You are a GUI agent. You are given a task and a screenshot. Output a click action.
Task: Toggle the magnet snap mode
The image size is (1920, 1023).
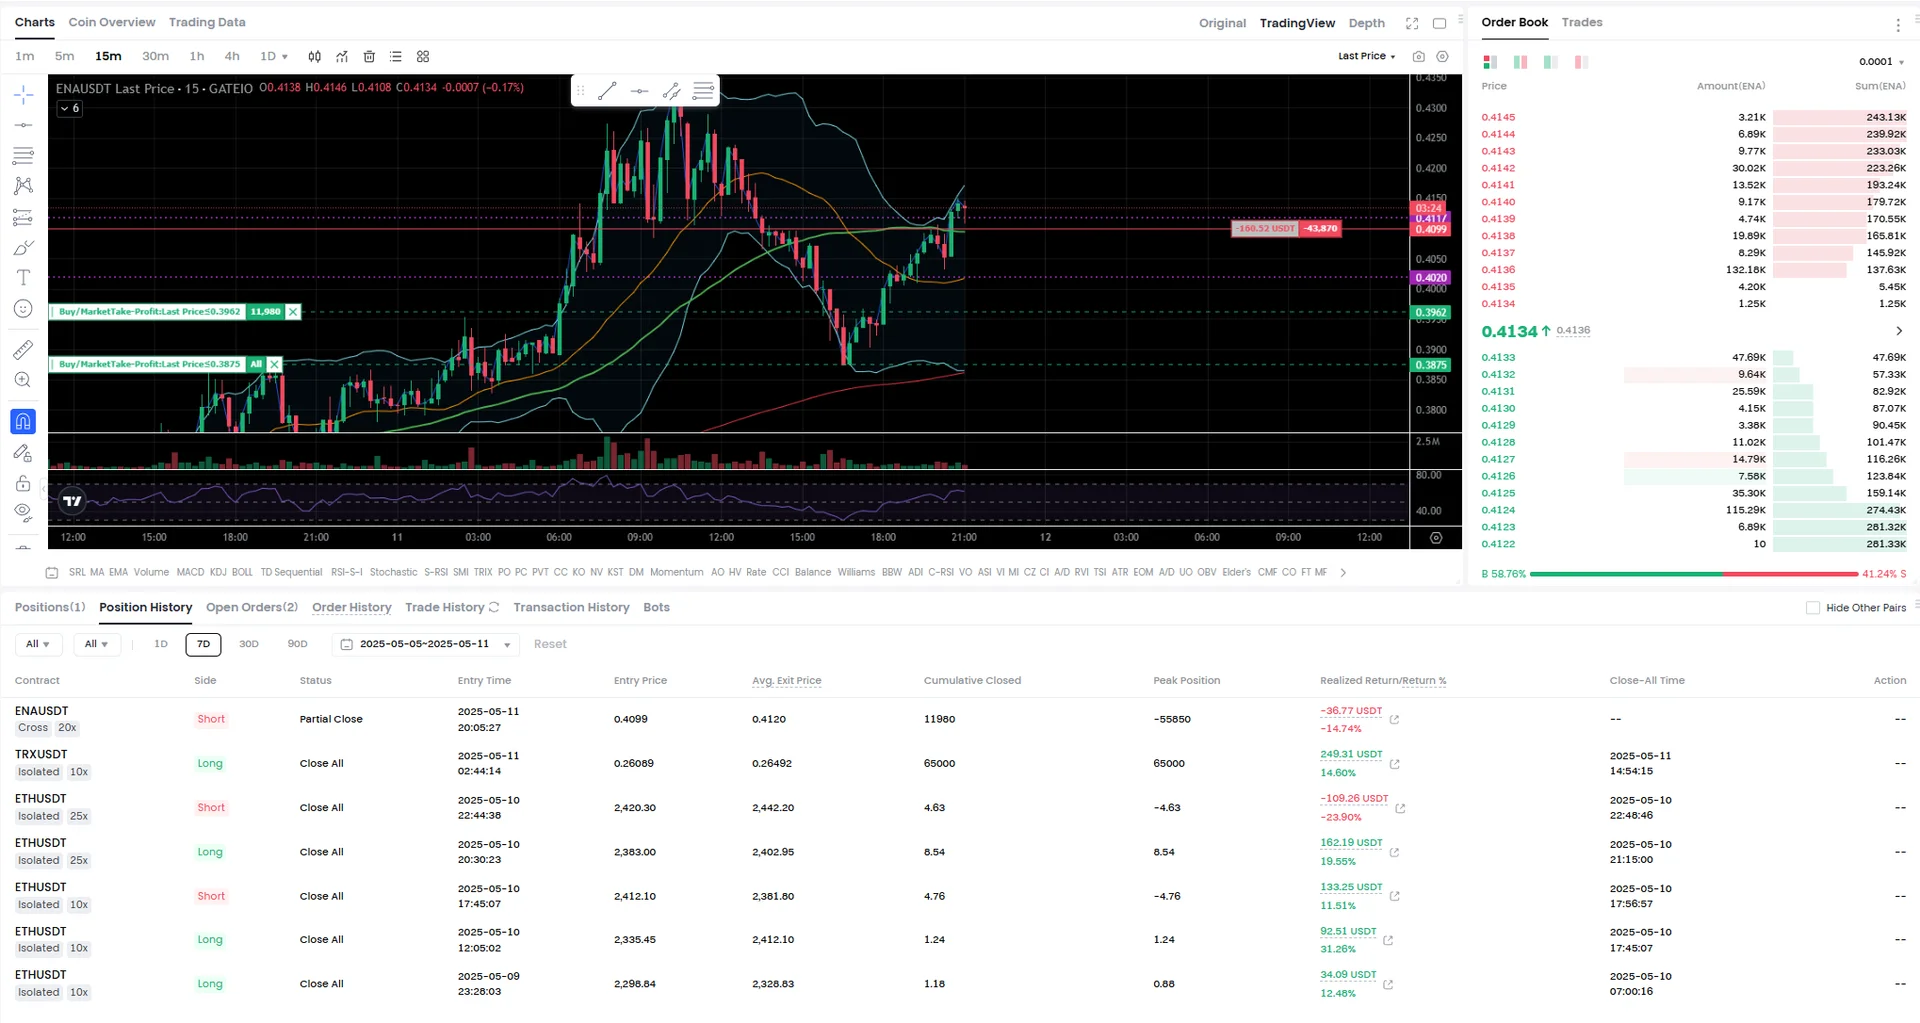(x=23, y=422)
